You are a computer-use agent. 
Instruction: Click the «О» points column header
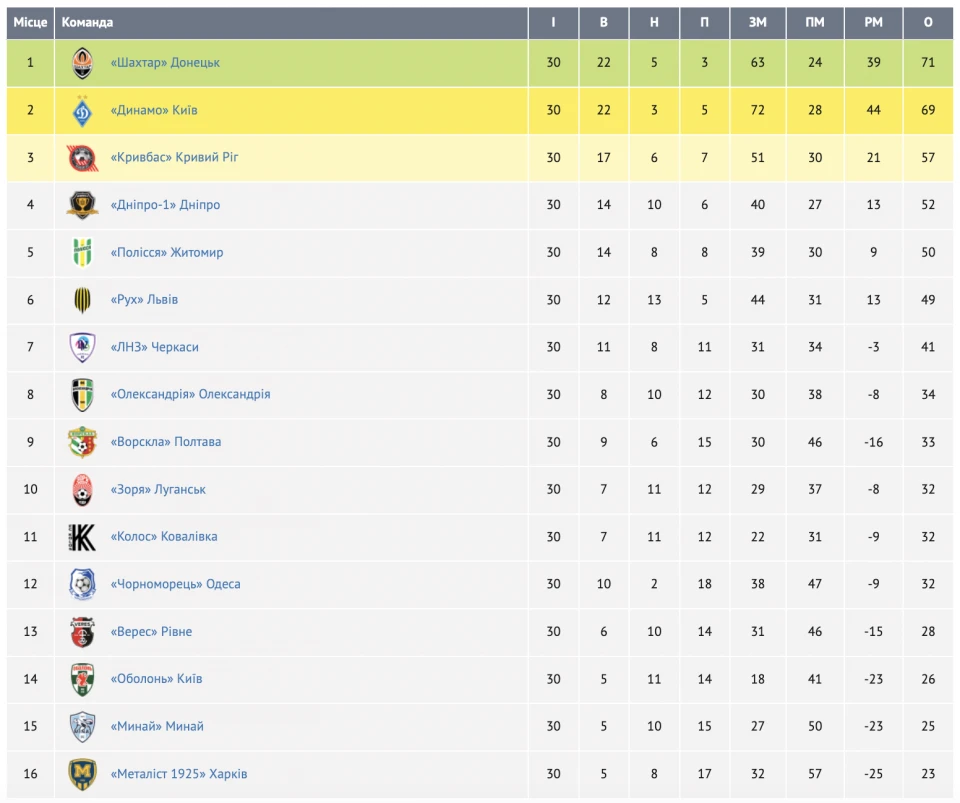point(928,22)
